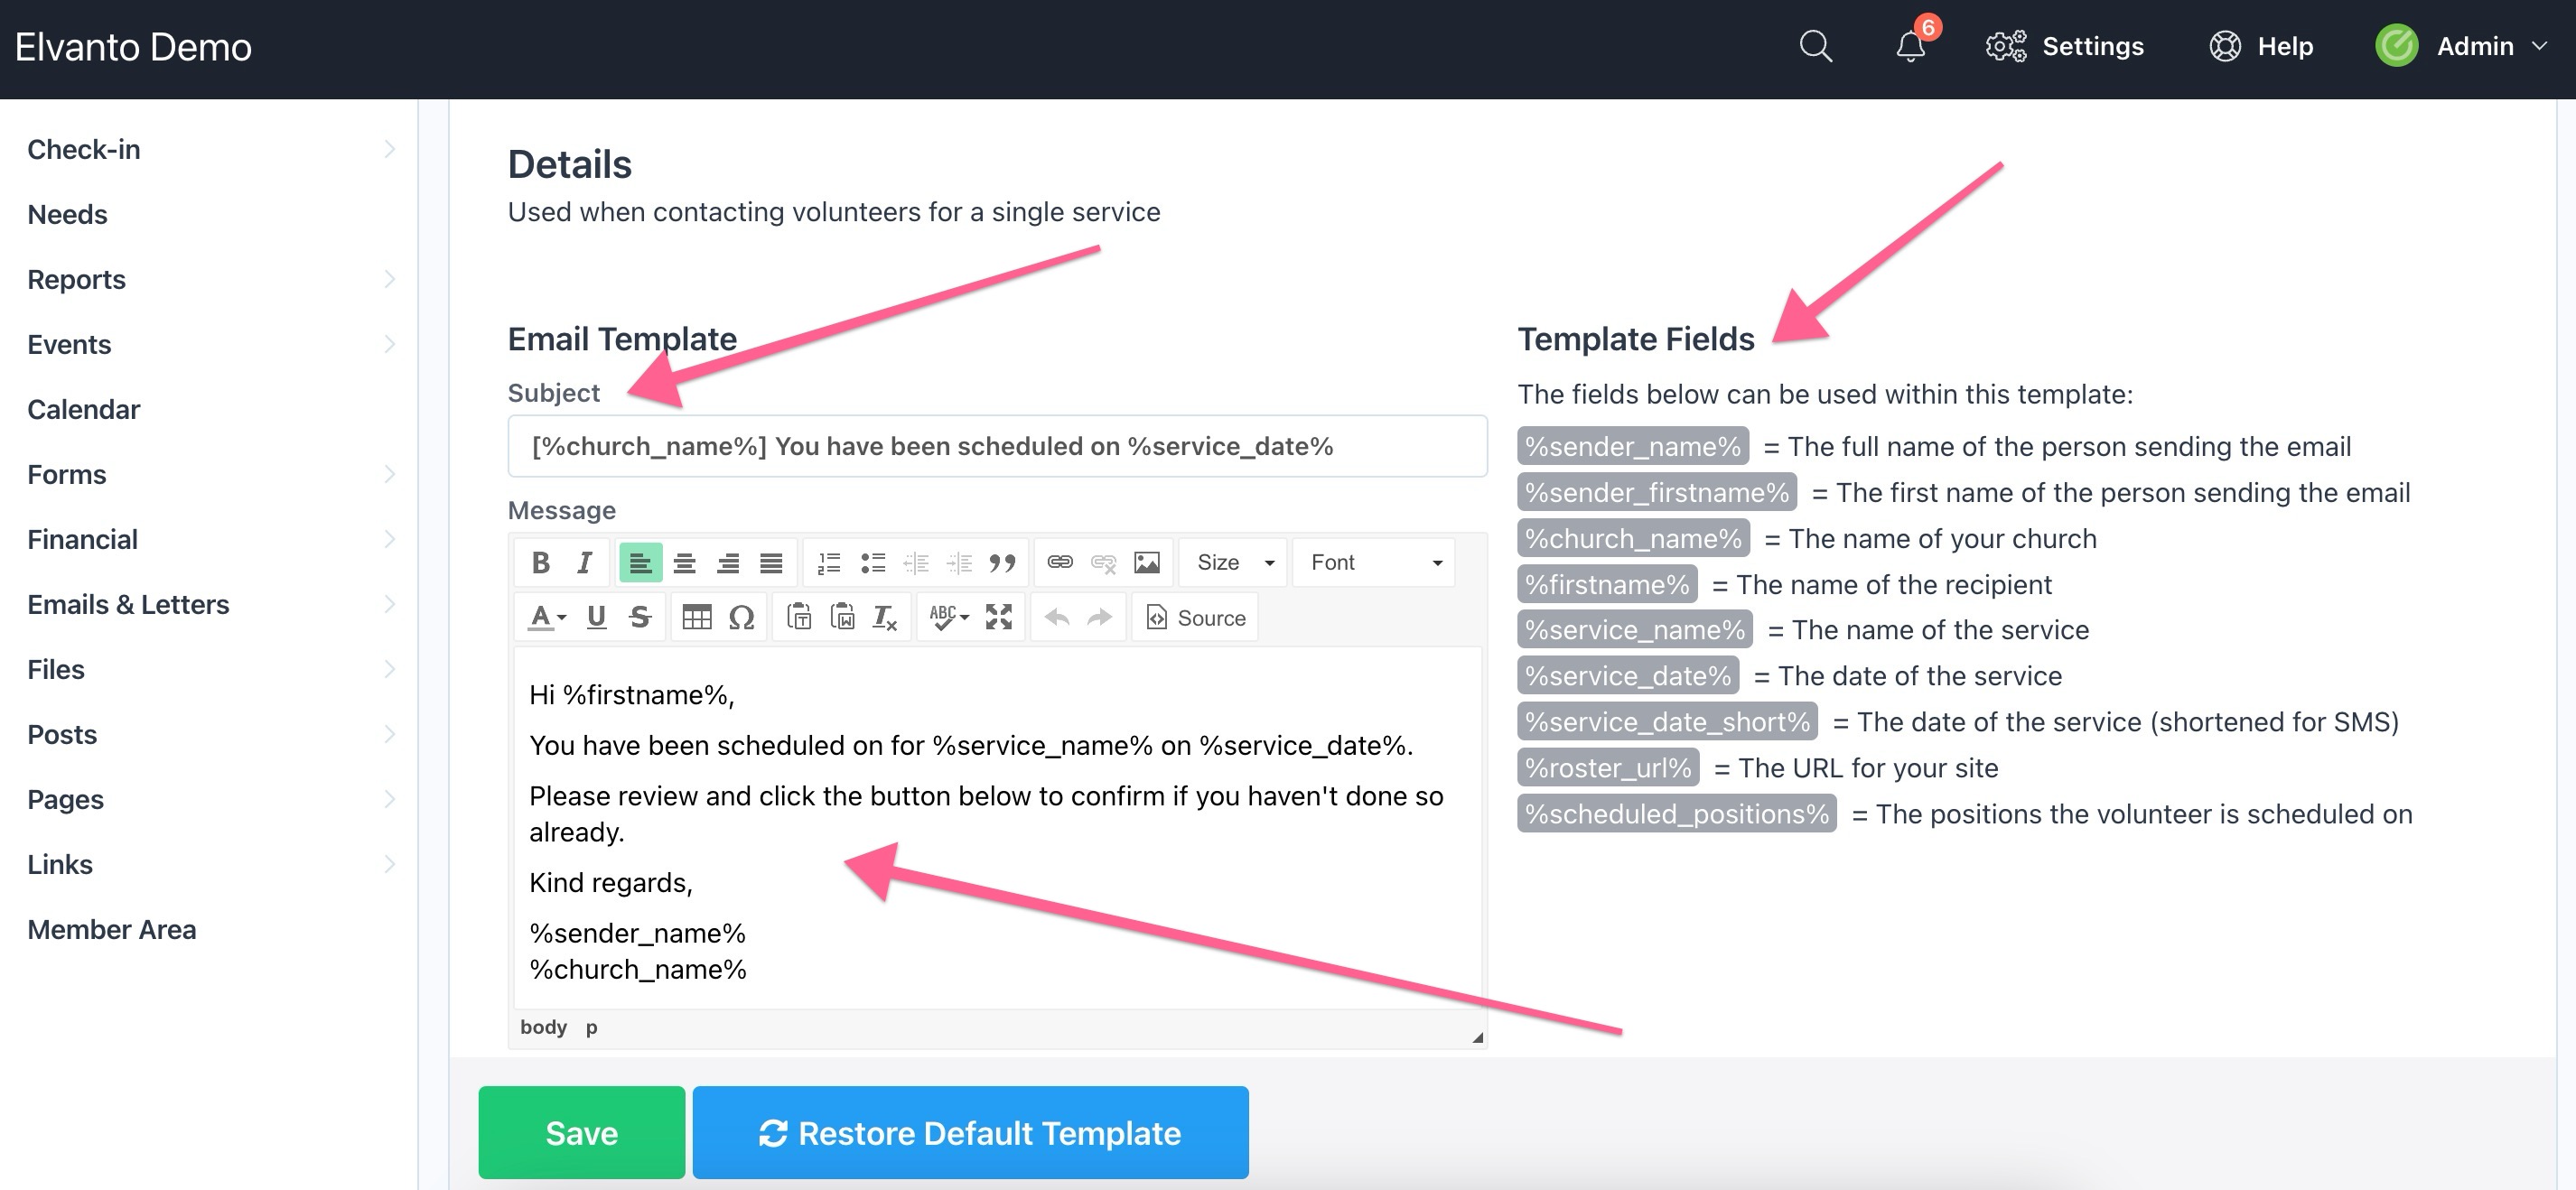This screenshot has height=1190, width=2576.
Task: Click the Bold formatting icon
Action: (540, 562)
